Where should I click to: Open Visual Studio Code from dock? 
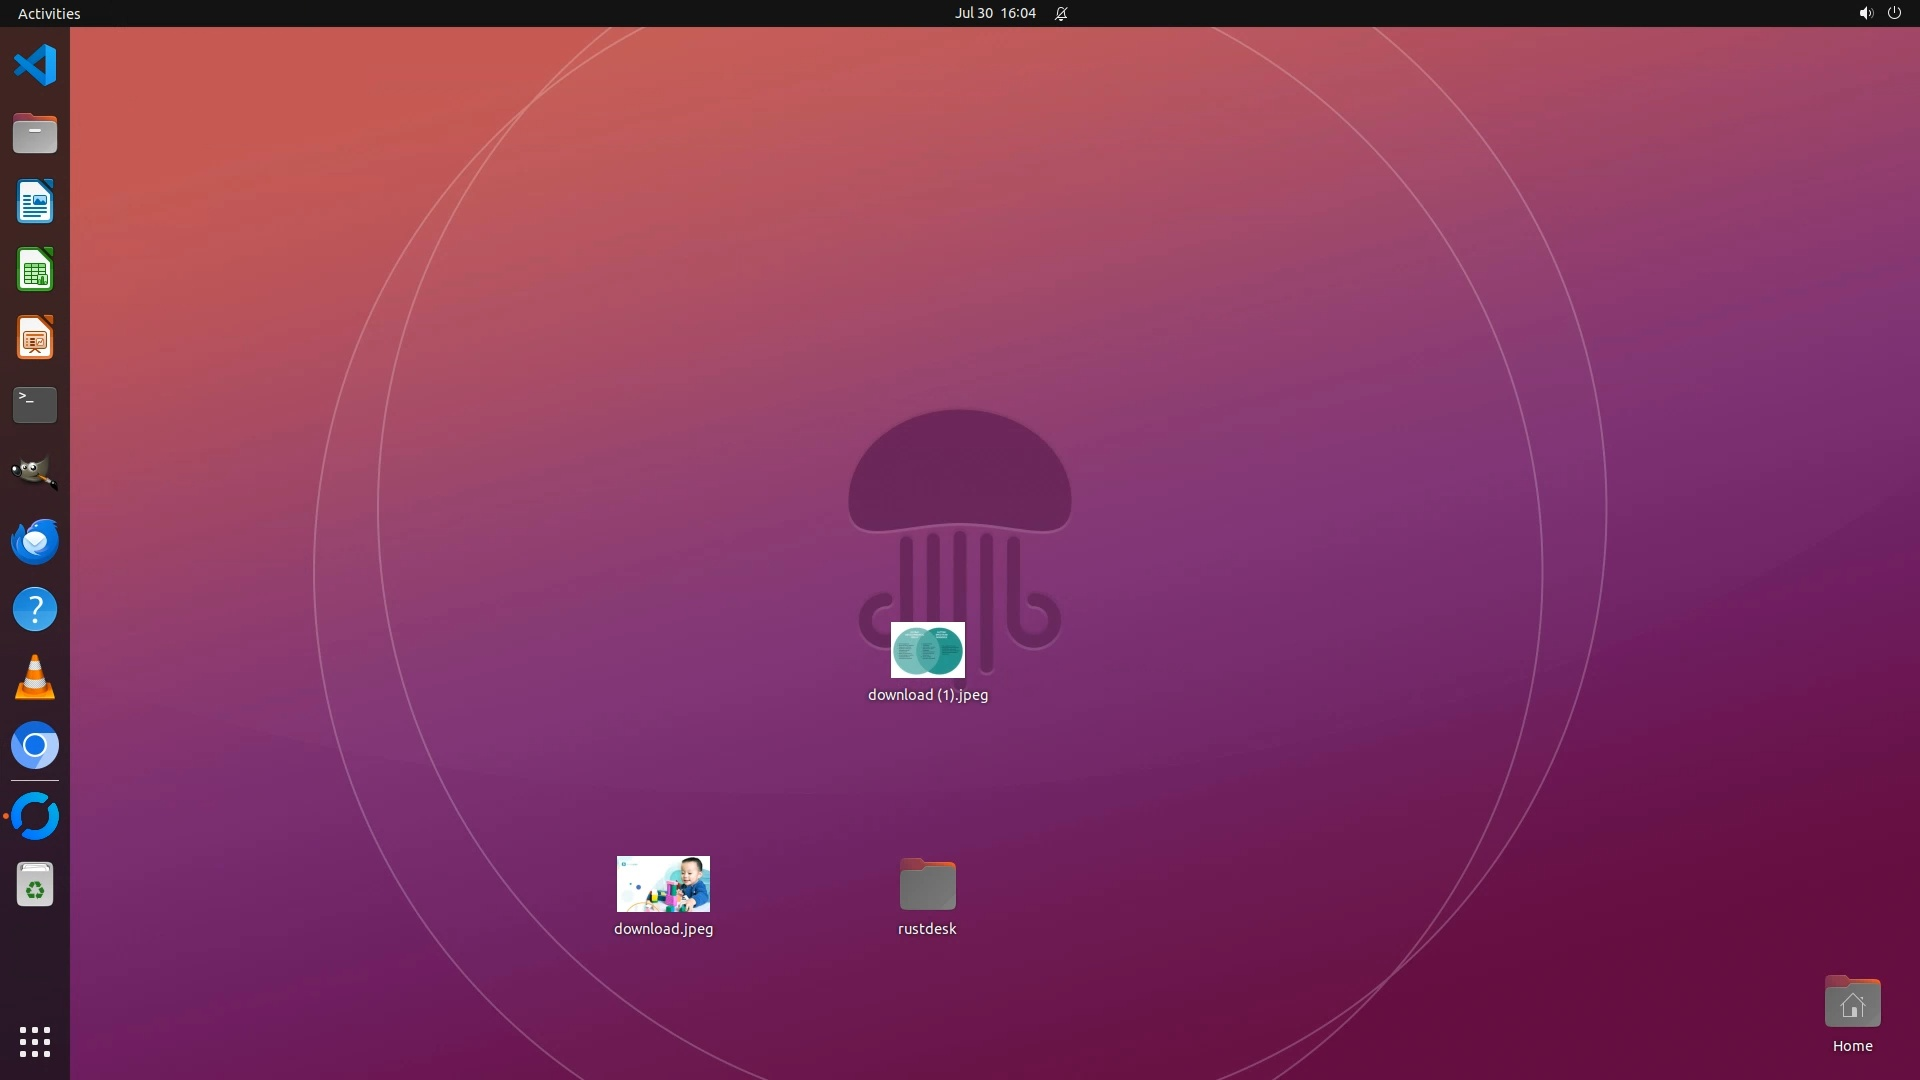click(35, 66)
